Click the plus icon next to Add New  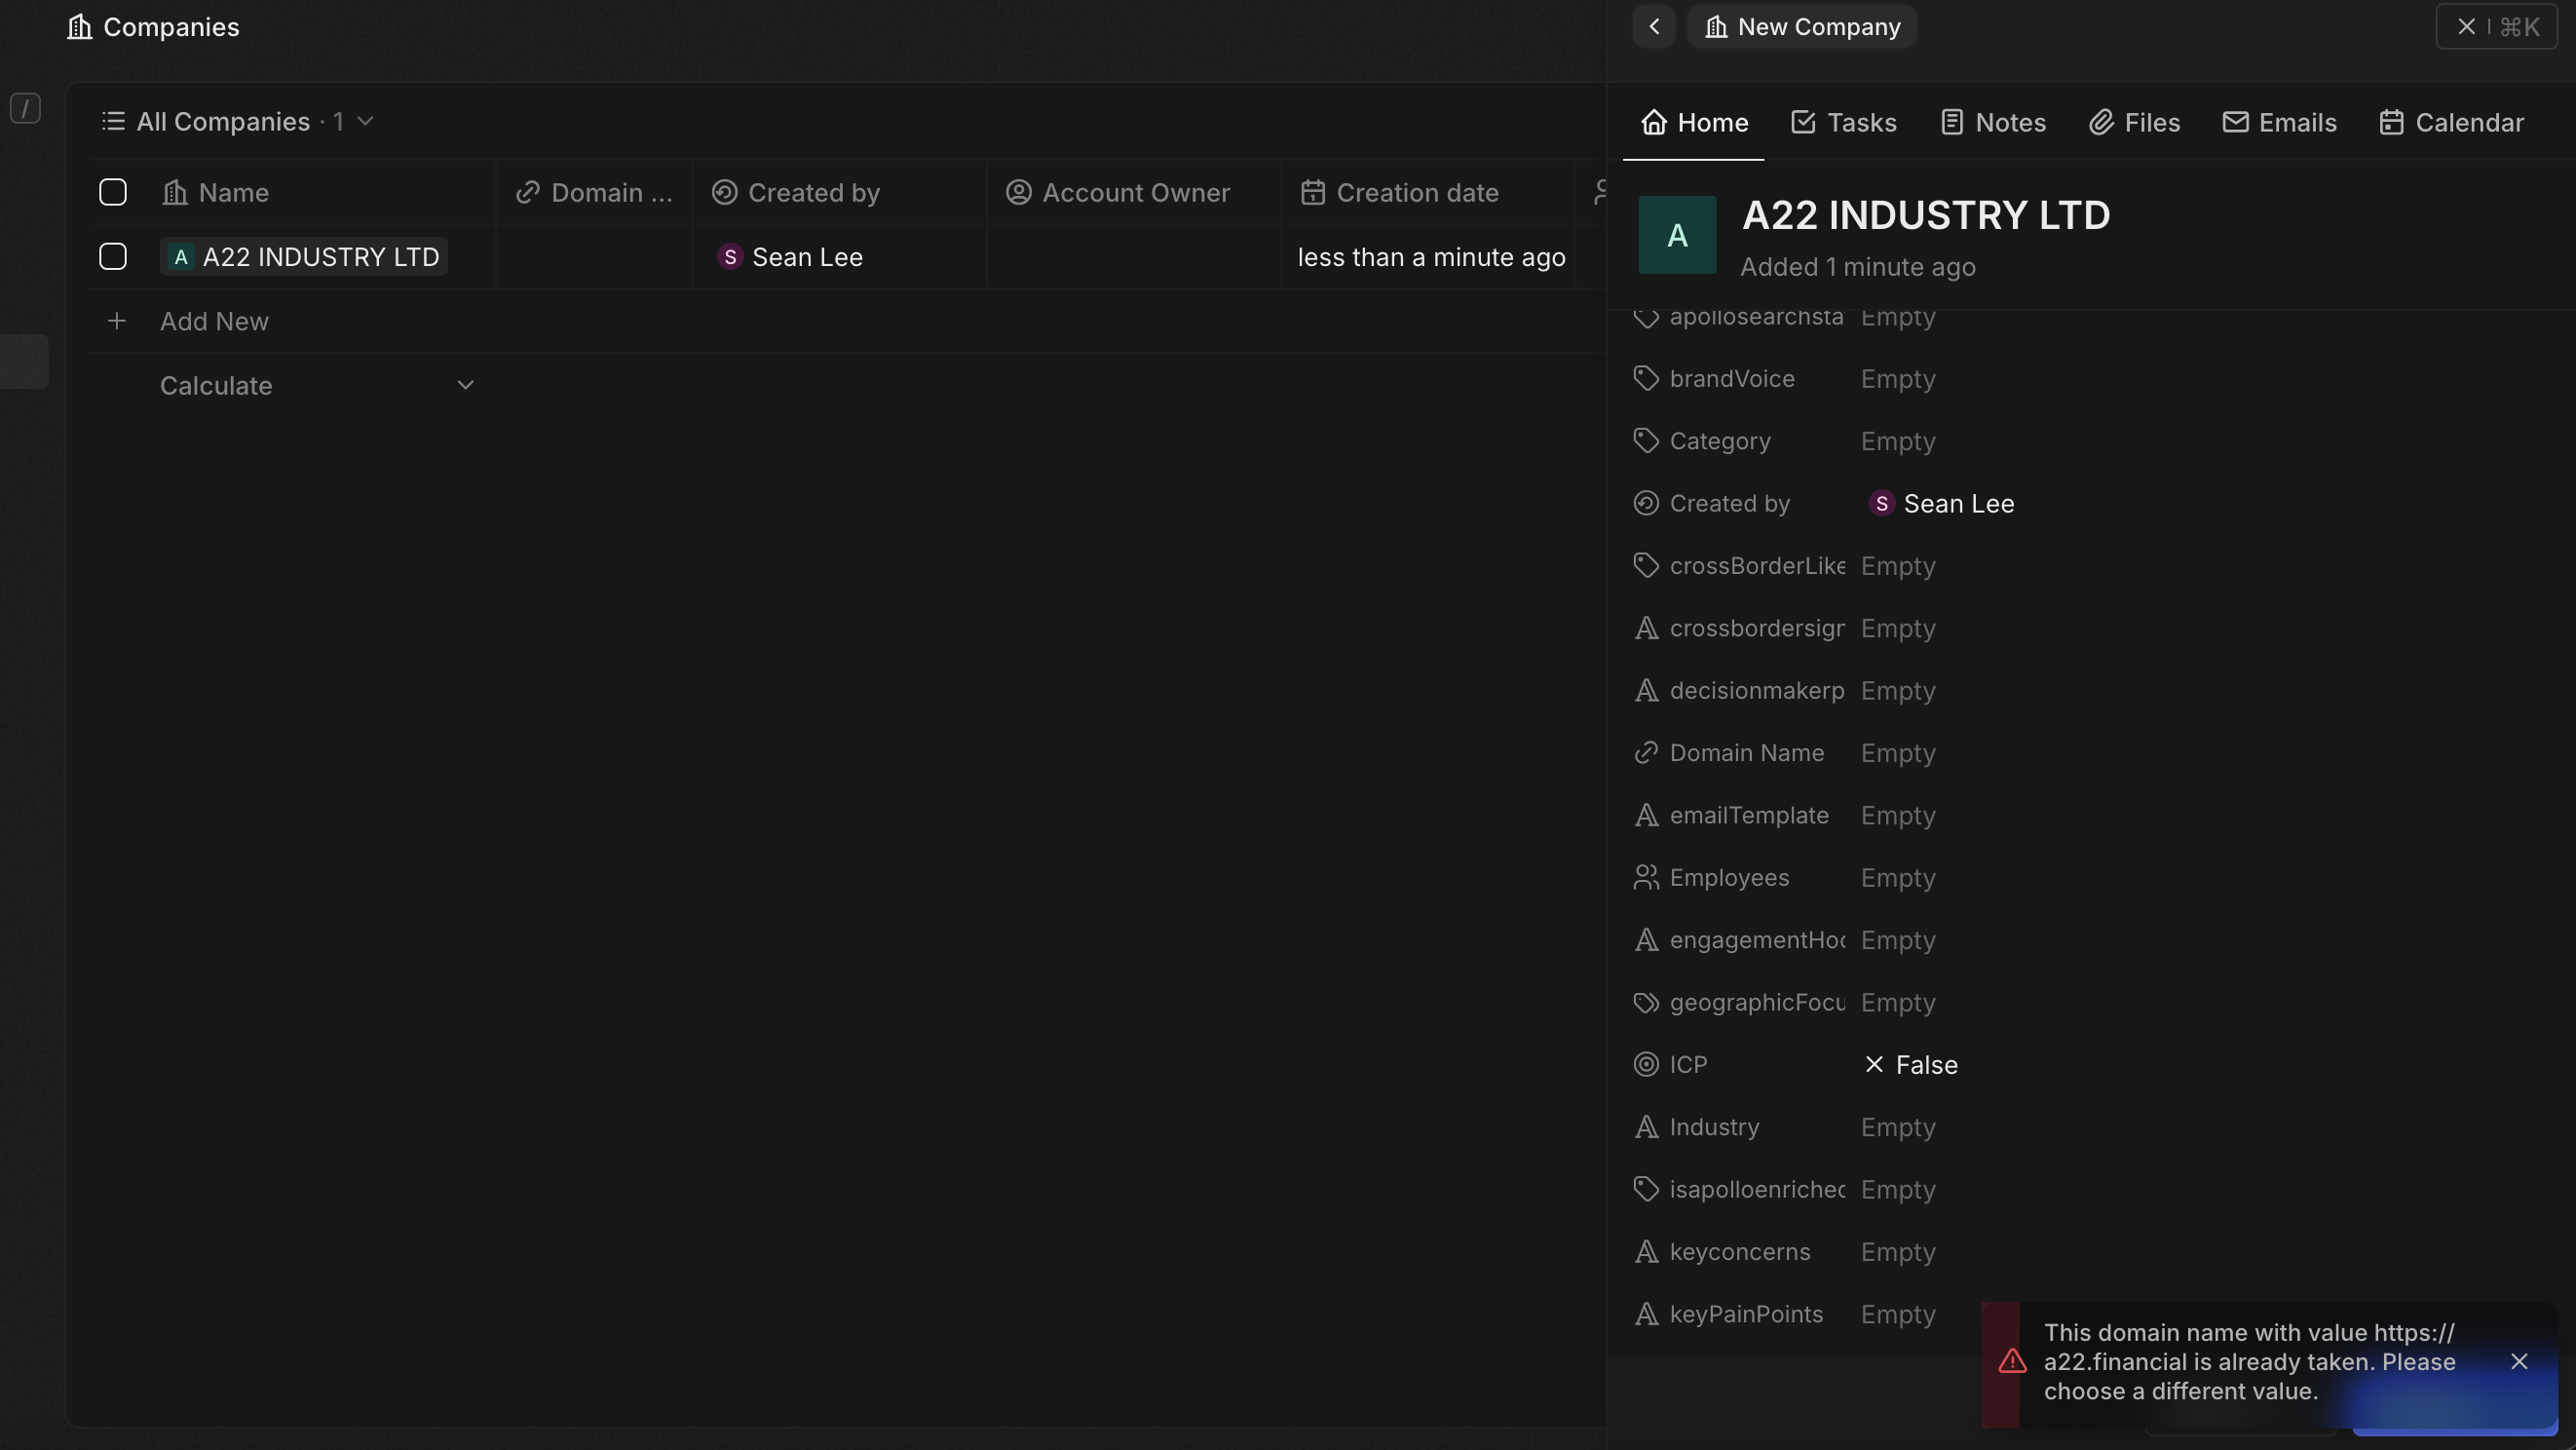(x=117, y=321)
